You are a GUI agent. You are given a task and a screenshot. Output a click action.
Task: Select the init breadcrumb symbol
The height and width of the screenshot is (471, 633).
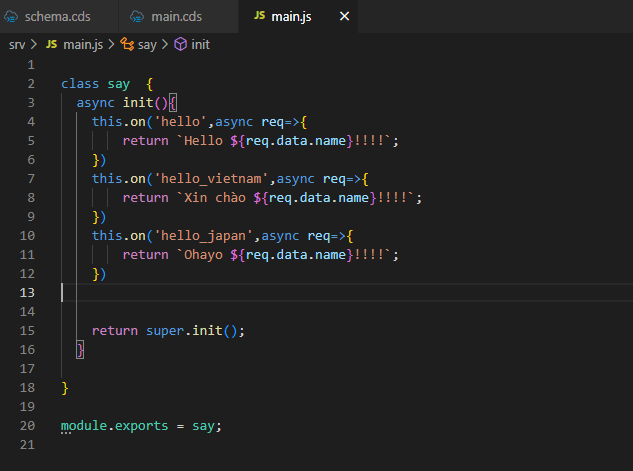pyautogui.click(x=200, y=44)
